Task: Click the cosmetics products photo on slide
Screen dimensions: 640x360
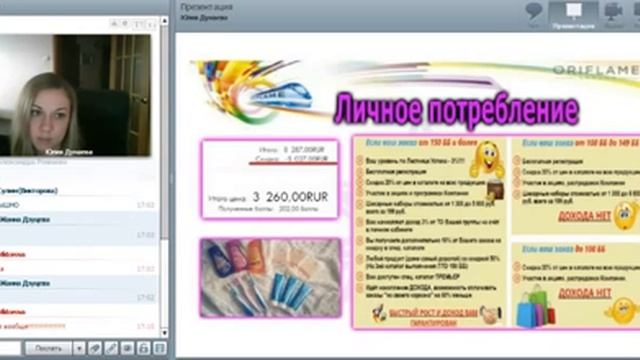Action: coord(270,278)
